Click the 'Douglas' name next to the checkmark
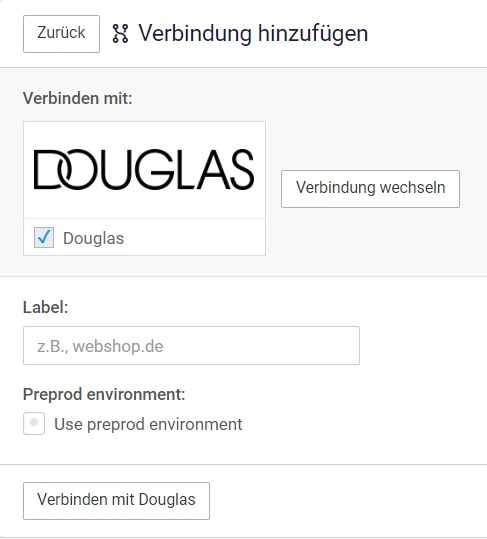This screenshot has width=487, height=539. [x=93, y=238]
